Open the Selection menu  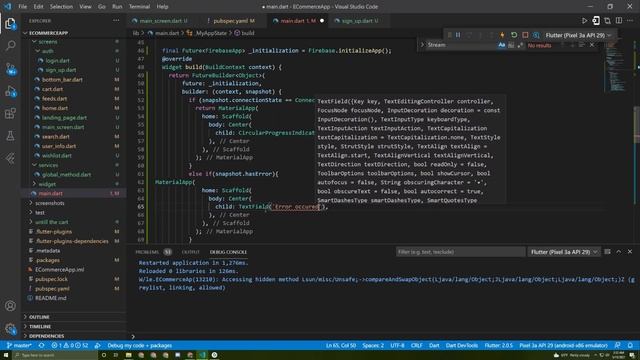[61, 7]
